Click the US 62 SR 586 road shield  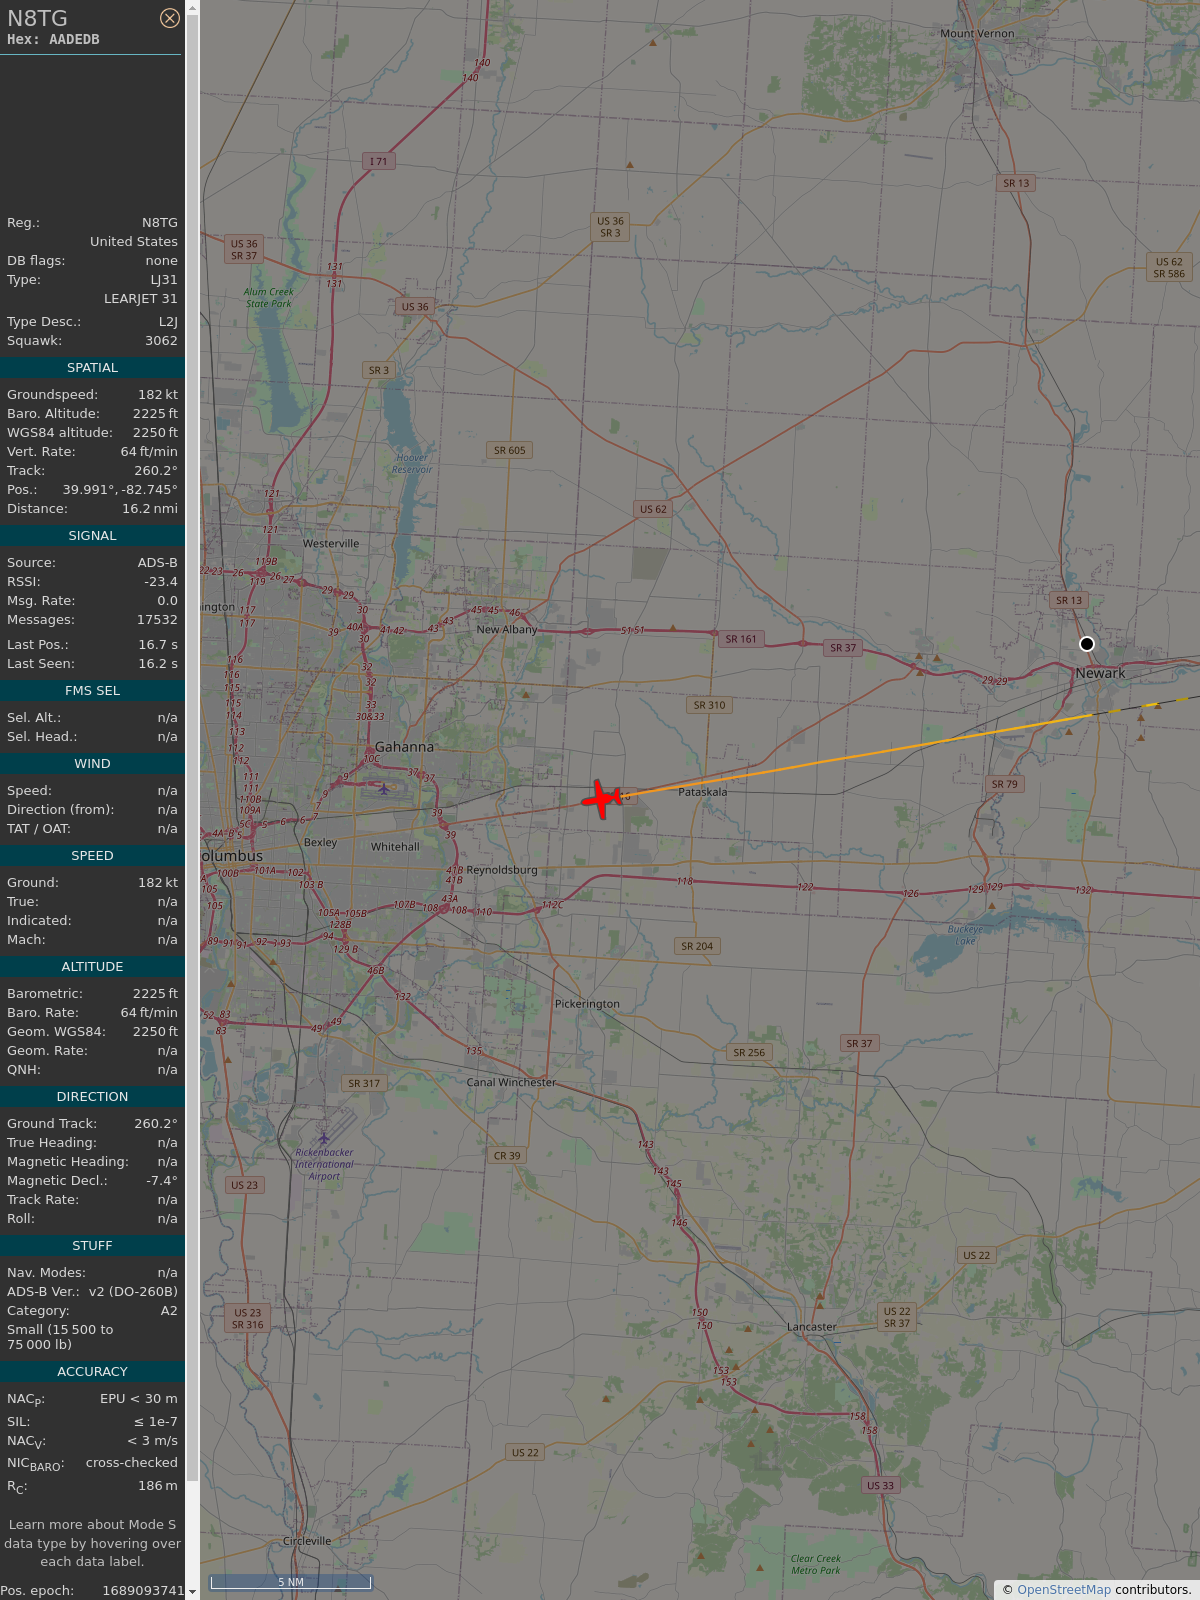(1168, 268)
